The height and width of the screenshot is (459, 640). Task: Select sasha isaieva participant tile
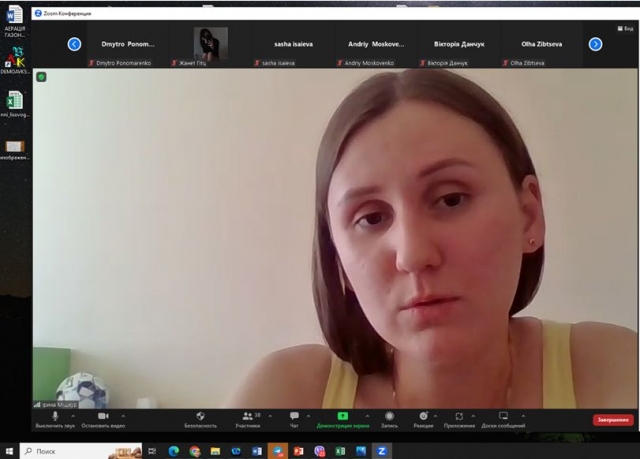point(293,44)
